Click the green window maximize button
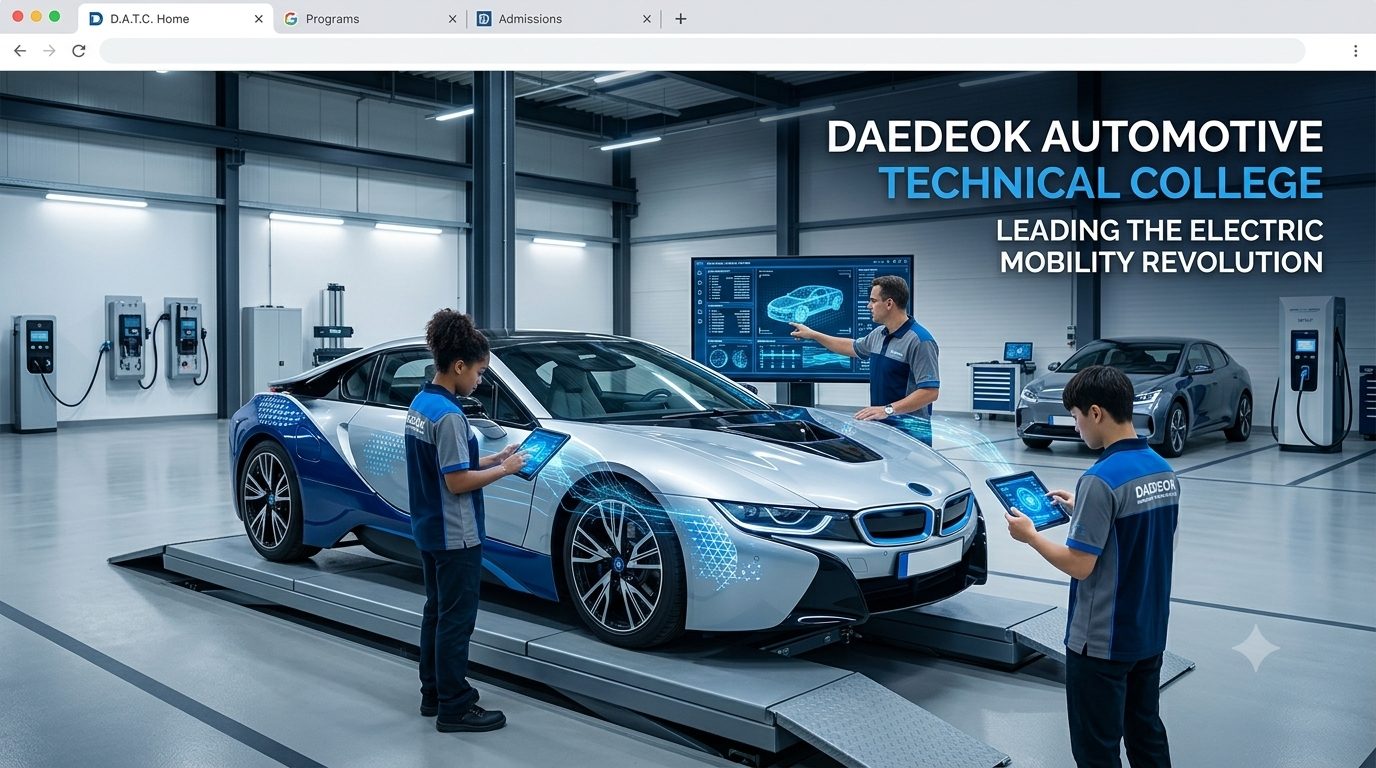 click(54, 17)
